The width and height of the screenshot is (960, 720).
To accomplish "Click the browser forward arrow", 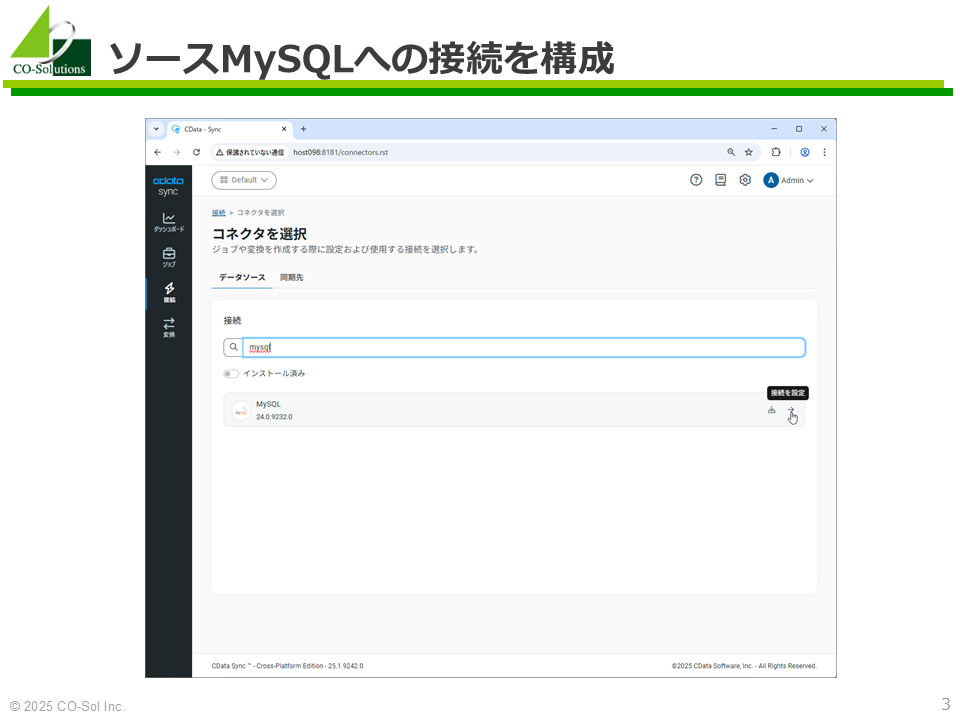I will pos(177,152).
